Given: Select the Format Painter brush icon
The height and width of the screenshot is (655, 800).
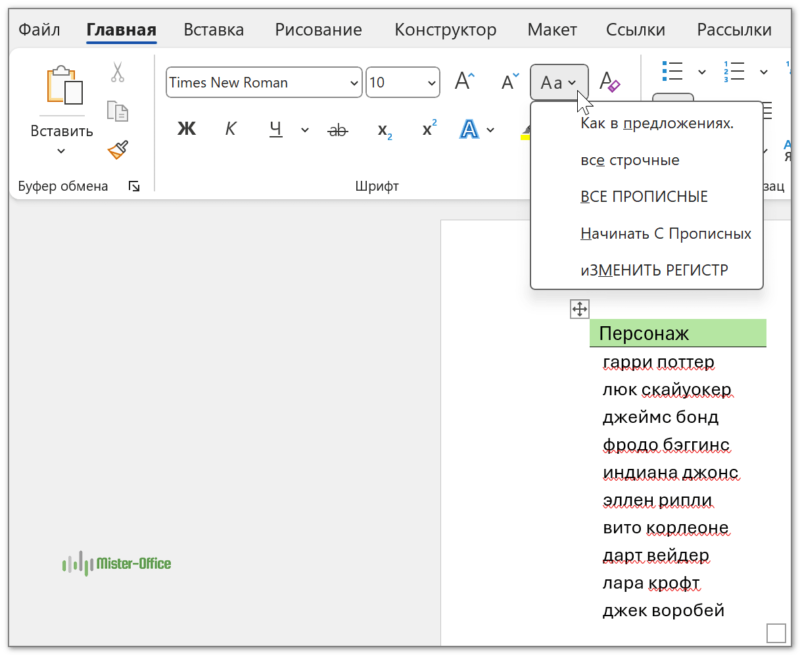Looking at the screenshot, I should pyautogui.click(x=118, y=150).
